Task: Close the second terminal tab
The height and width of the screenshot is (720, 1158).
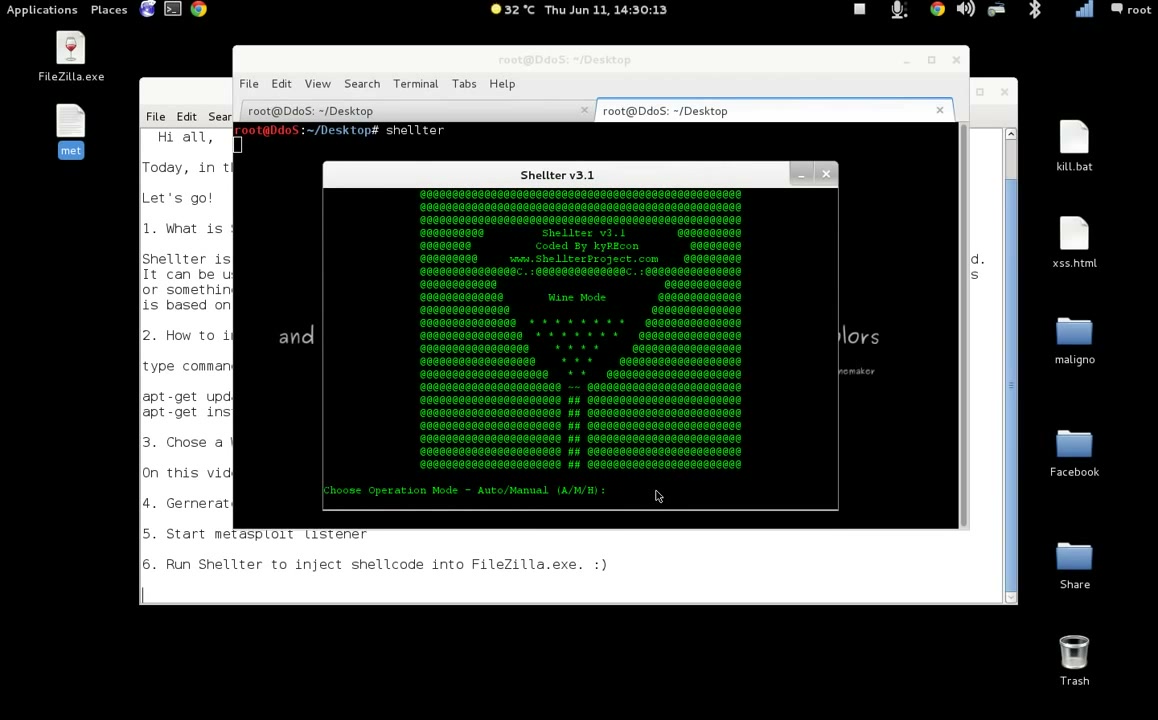Action: tap(939, 110)
